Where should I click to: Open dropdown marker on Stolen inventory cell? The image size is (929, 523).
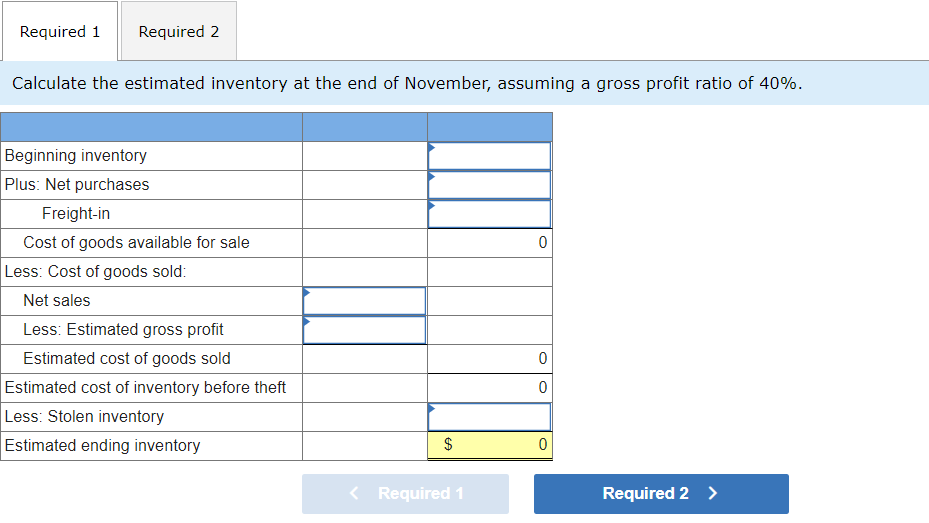point(432,409)
